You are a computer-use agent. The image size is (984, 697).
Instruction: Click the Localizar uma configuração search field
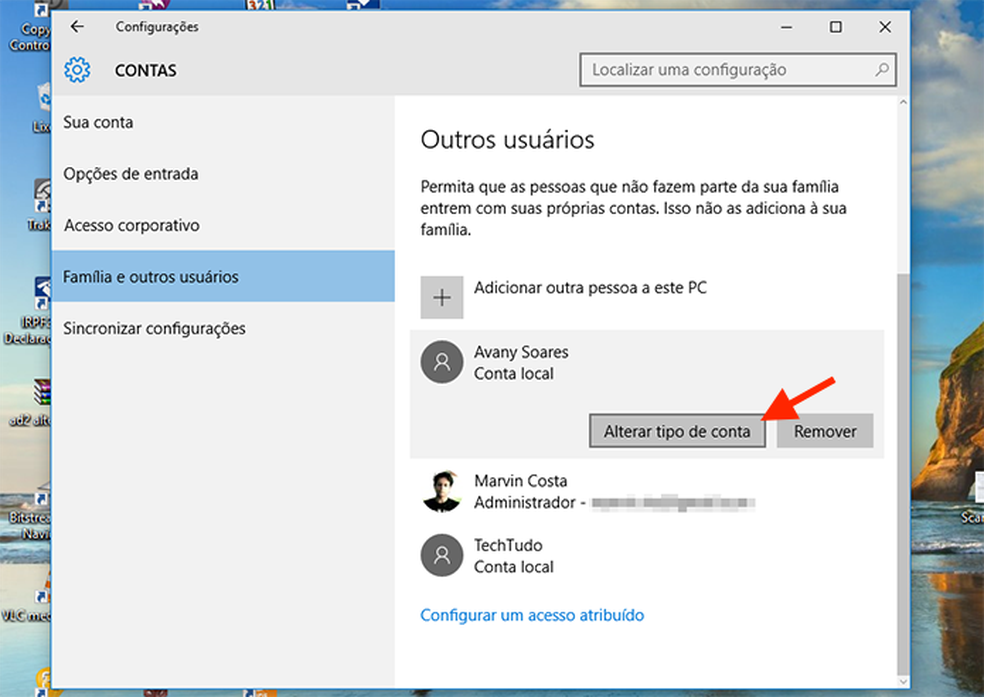(x=730, y=70)
